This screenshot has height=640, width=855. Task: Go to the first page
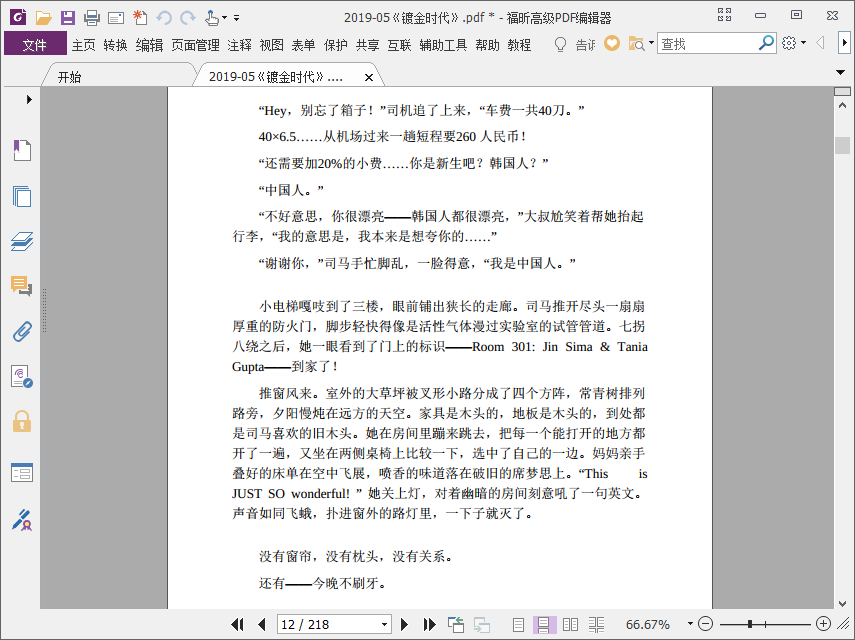[237, 624]
